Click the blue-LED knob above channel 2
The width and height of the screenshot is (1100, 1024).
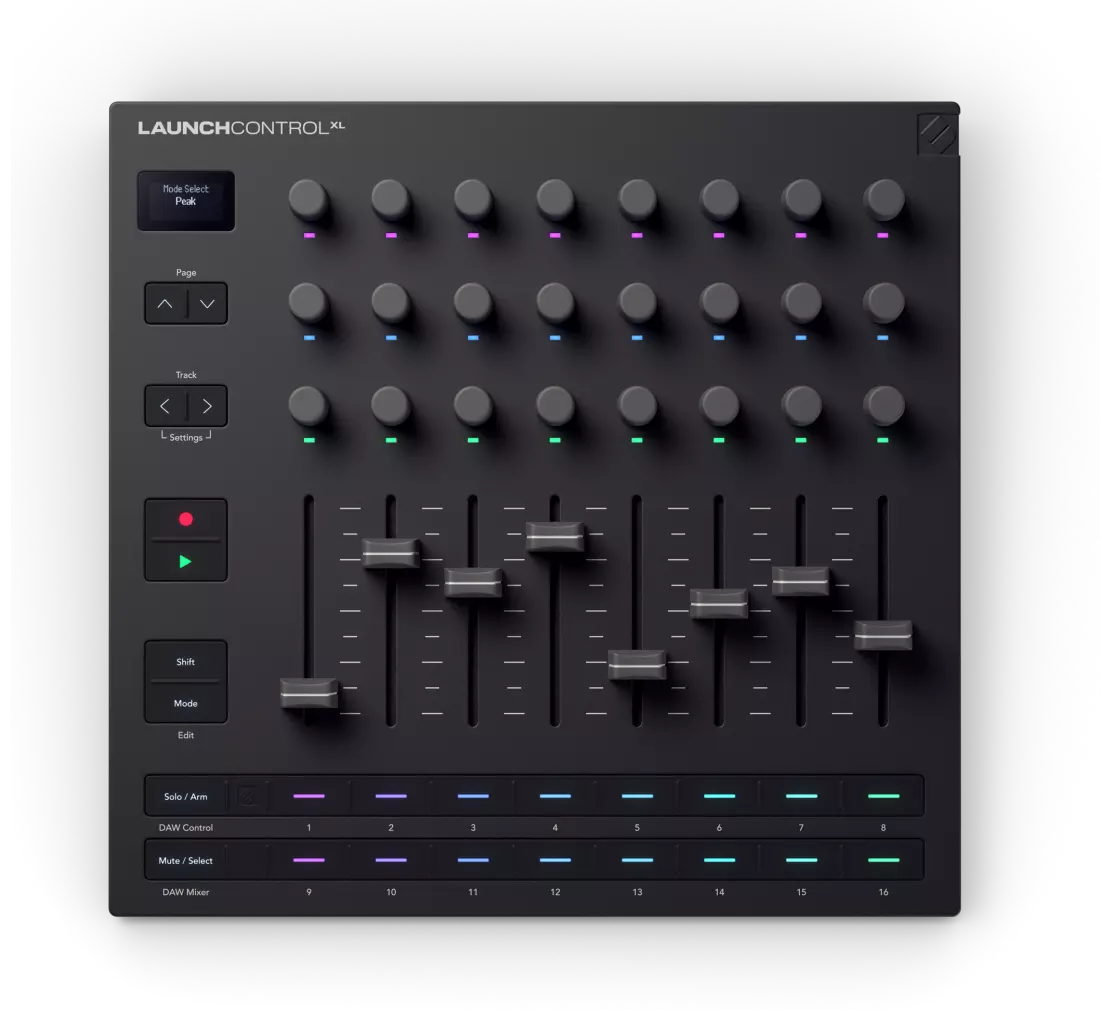pos(391,302)
